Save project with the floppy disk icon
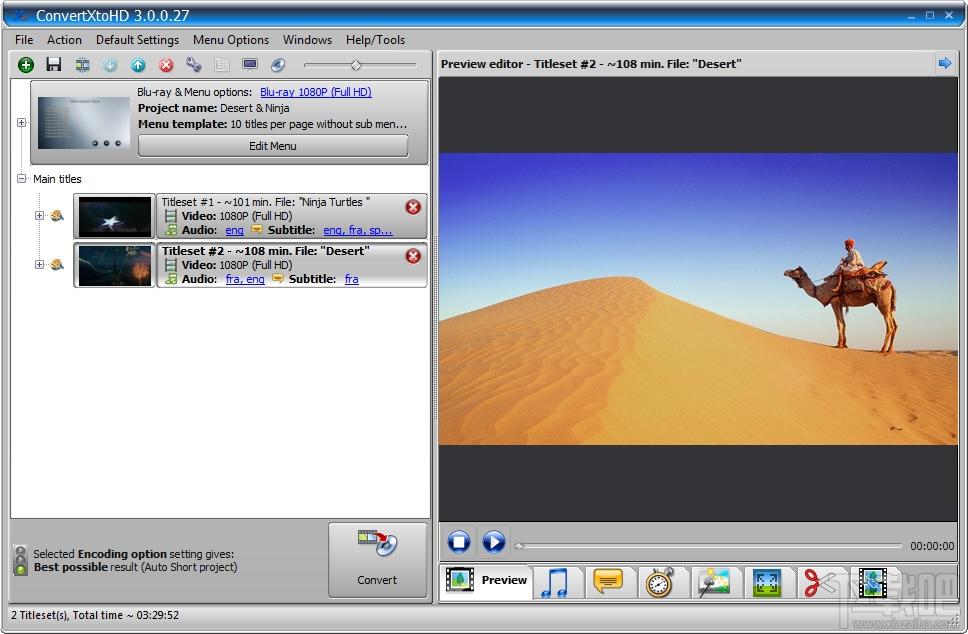The image size is (968, 634). pyautogui.click(x=54, y=65)
